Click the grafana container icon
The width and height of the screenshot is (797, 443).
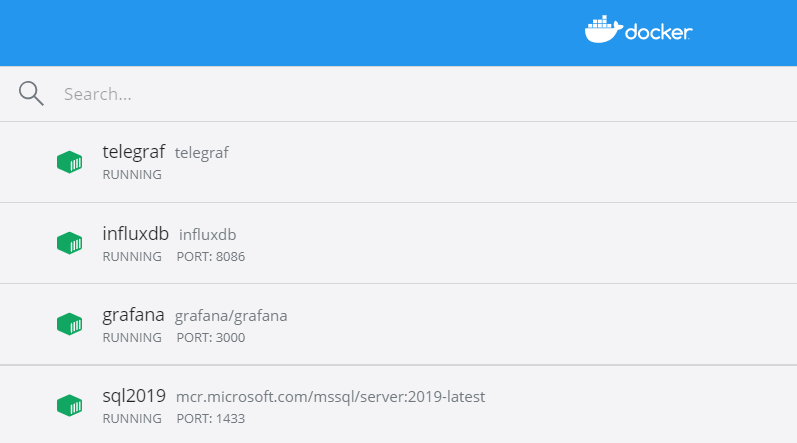tap(70, 324)
